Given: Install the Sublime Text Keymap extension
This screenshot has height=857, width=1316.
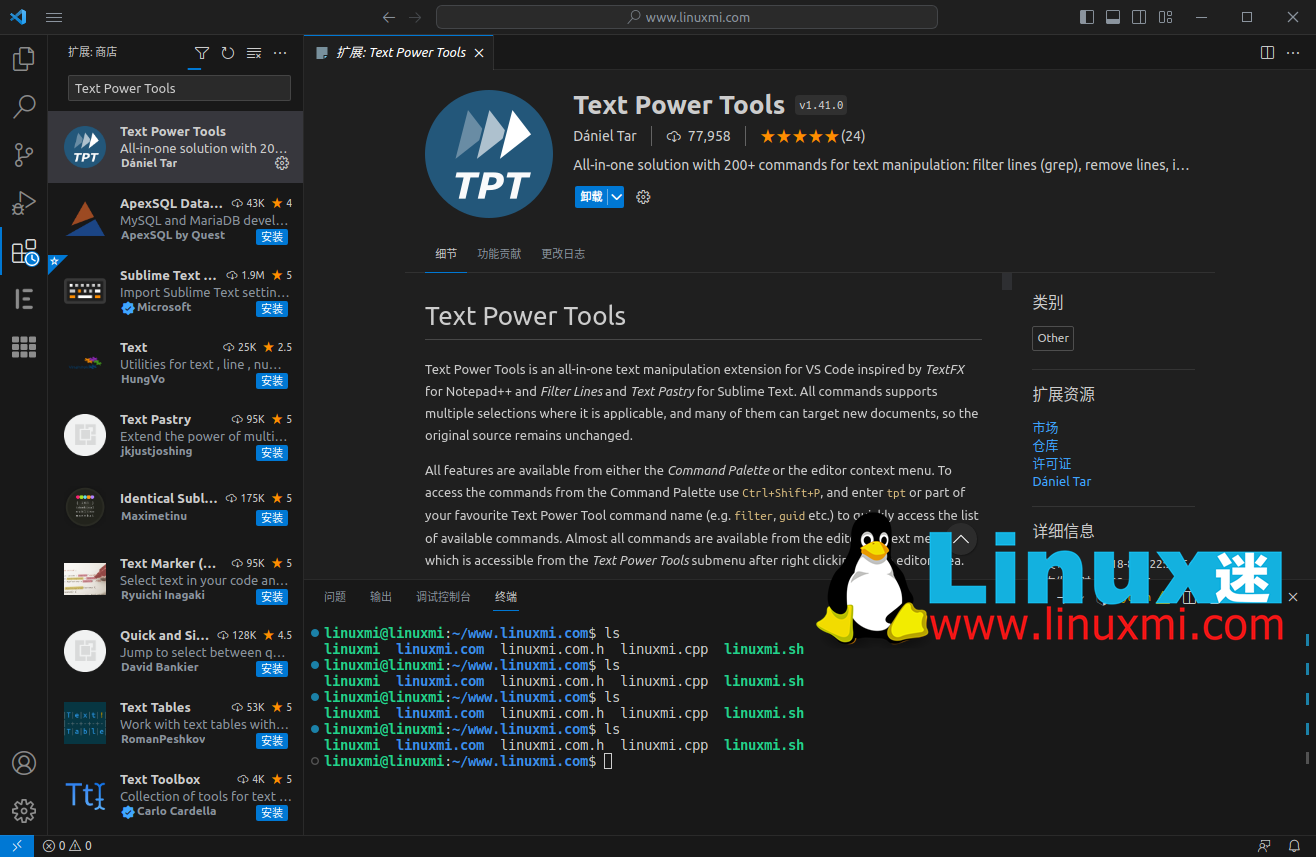Looking at the screenshot, I should point(272,309).
